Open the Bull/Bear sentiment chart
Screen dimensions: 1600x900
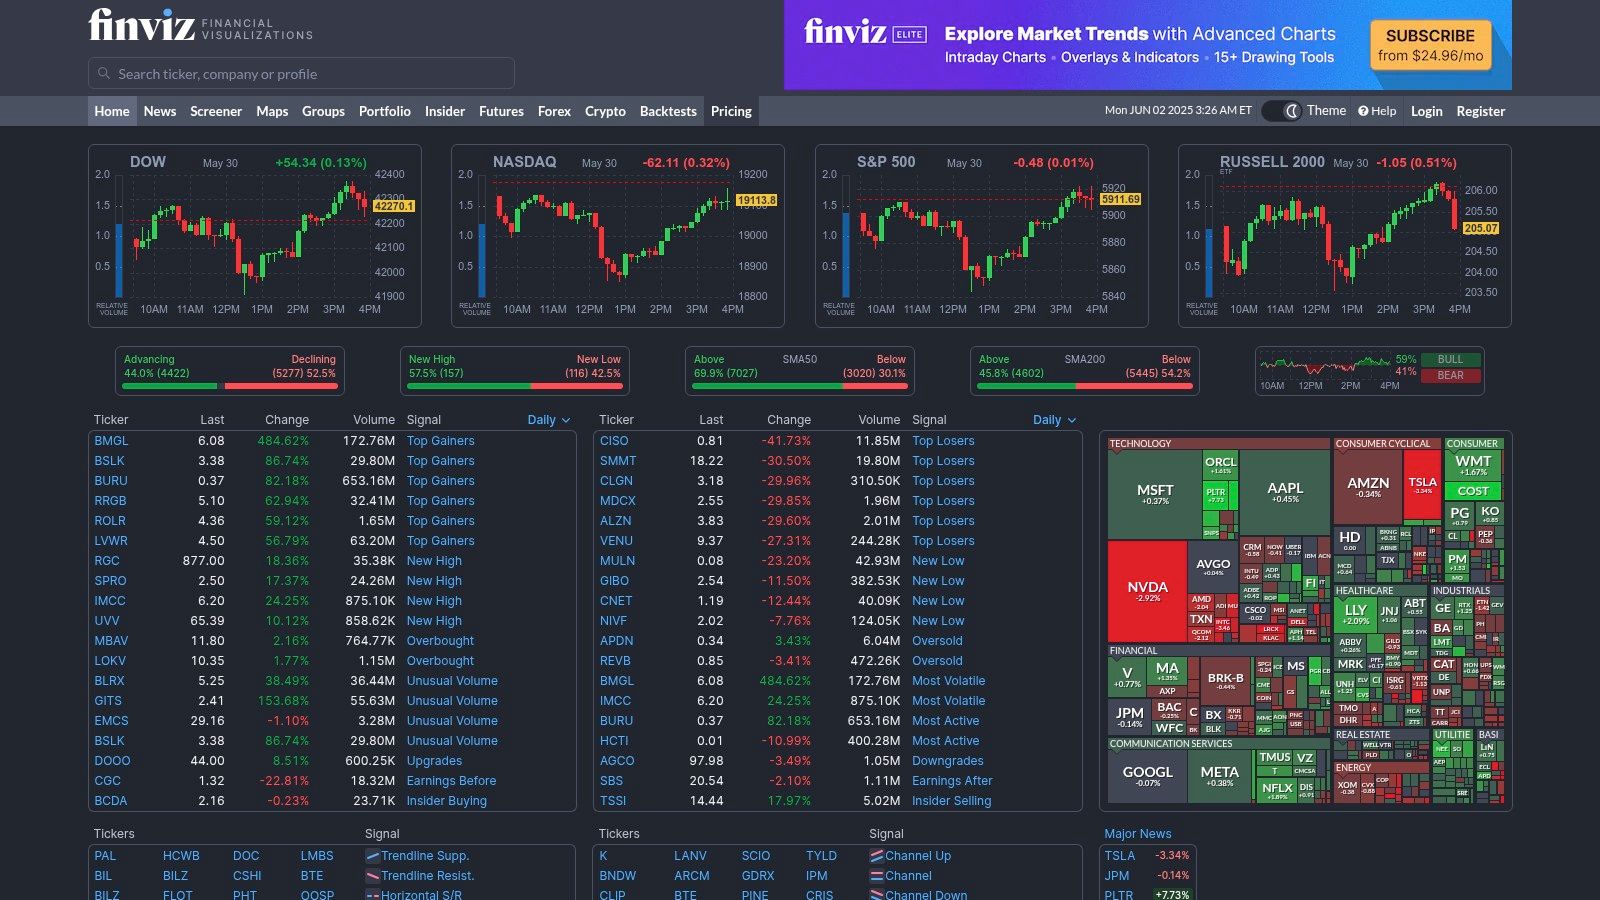[1369, 371]
